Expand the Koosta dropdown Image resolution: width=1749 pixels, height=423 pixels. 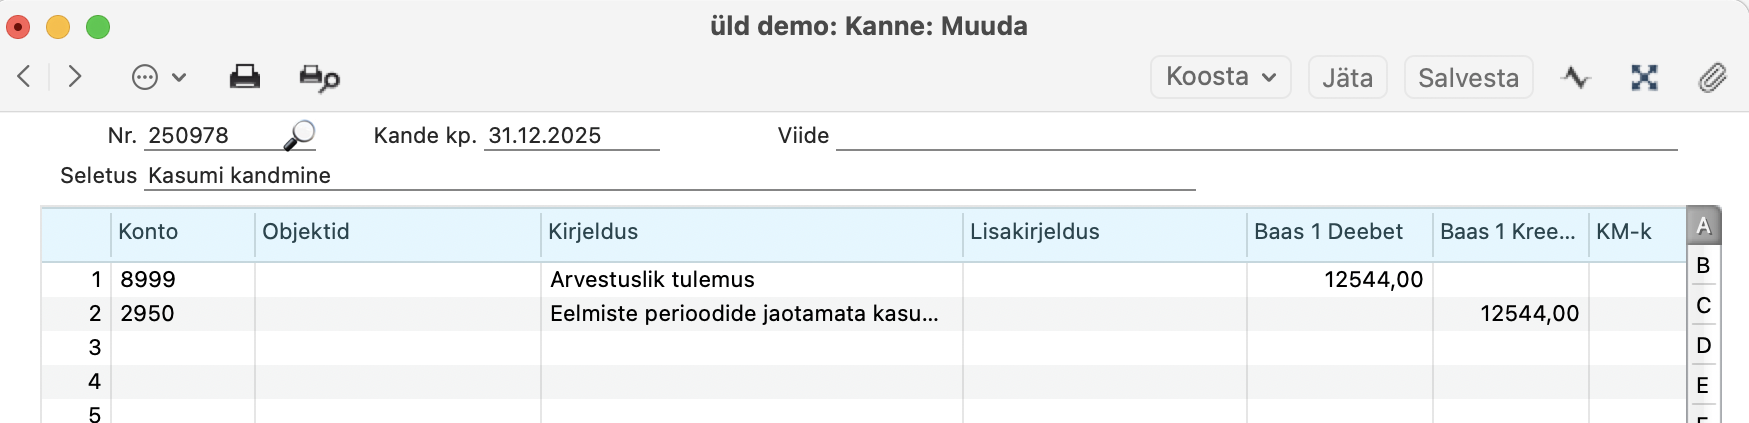[x=1220, y=77]
